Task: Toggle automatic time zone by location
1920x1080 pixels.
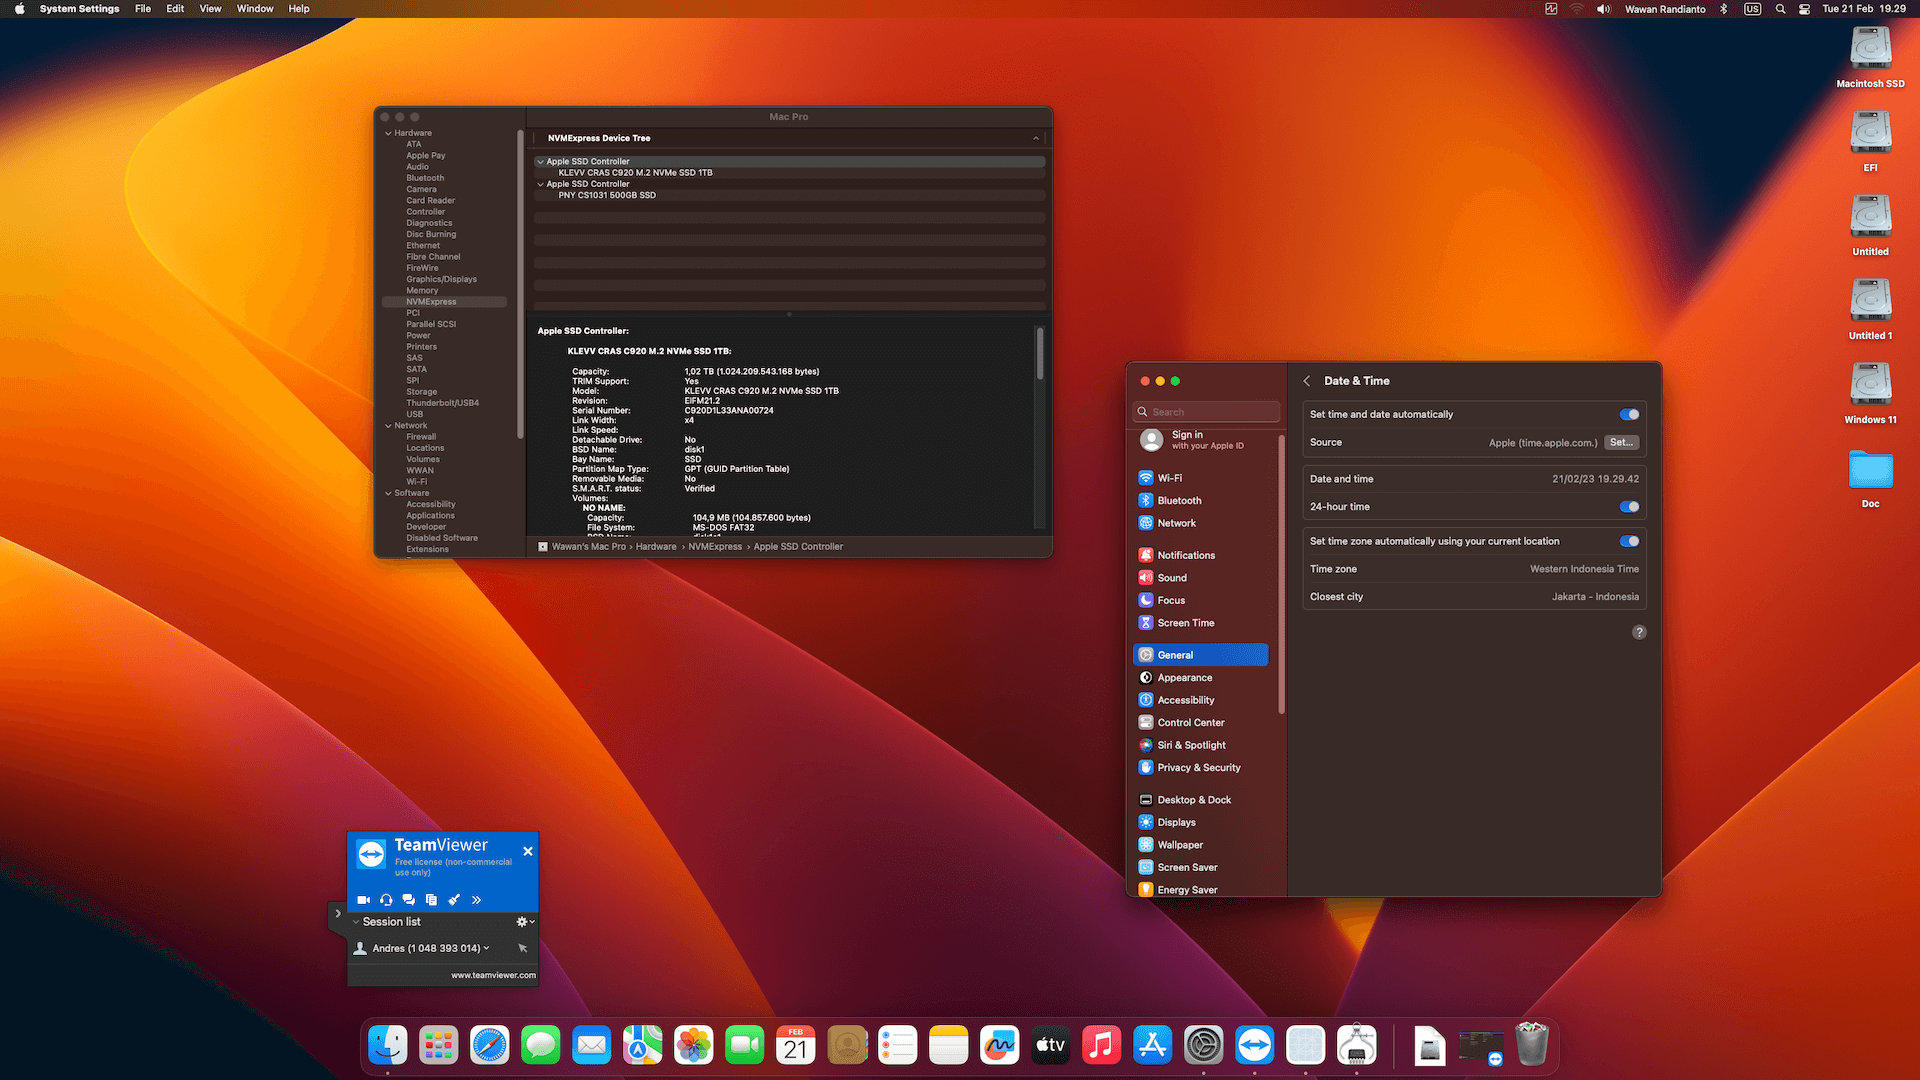Action: (x=1629, y=541)
